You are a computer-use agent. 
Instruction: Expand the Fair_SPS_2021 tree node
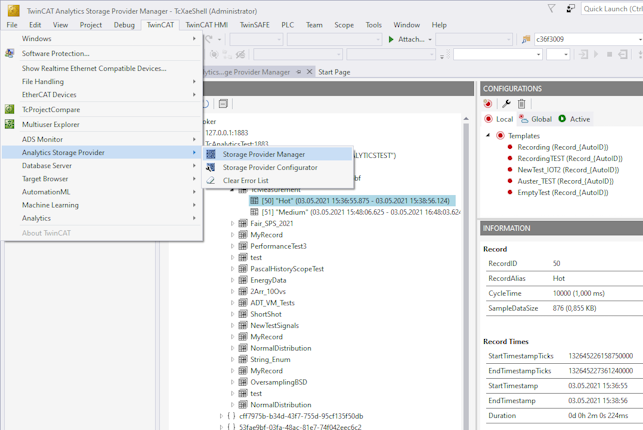[x=233, y=223]
